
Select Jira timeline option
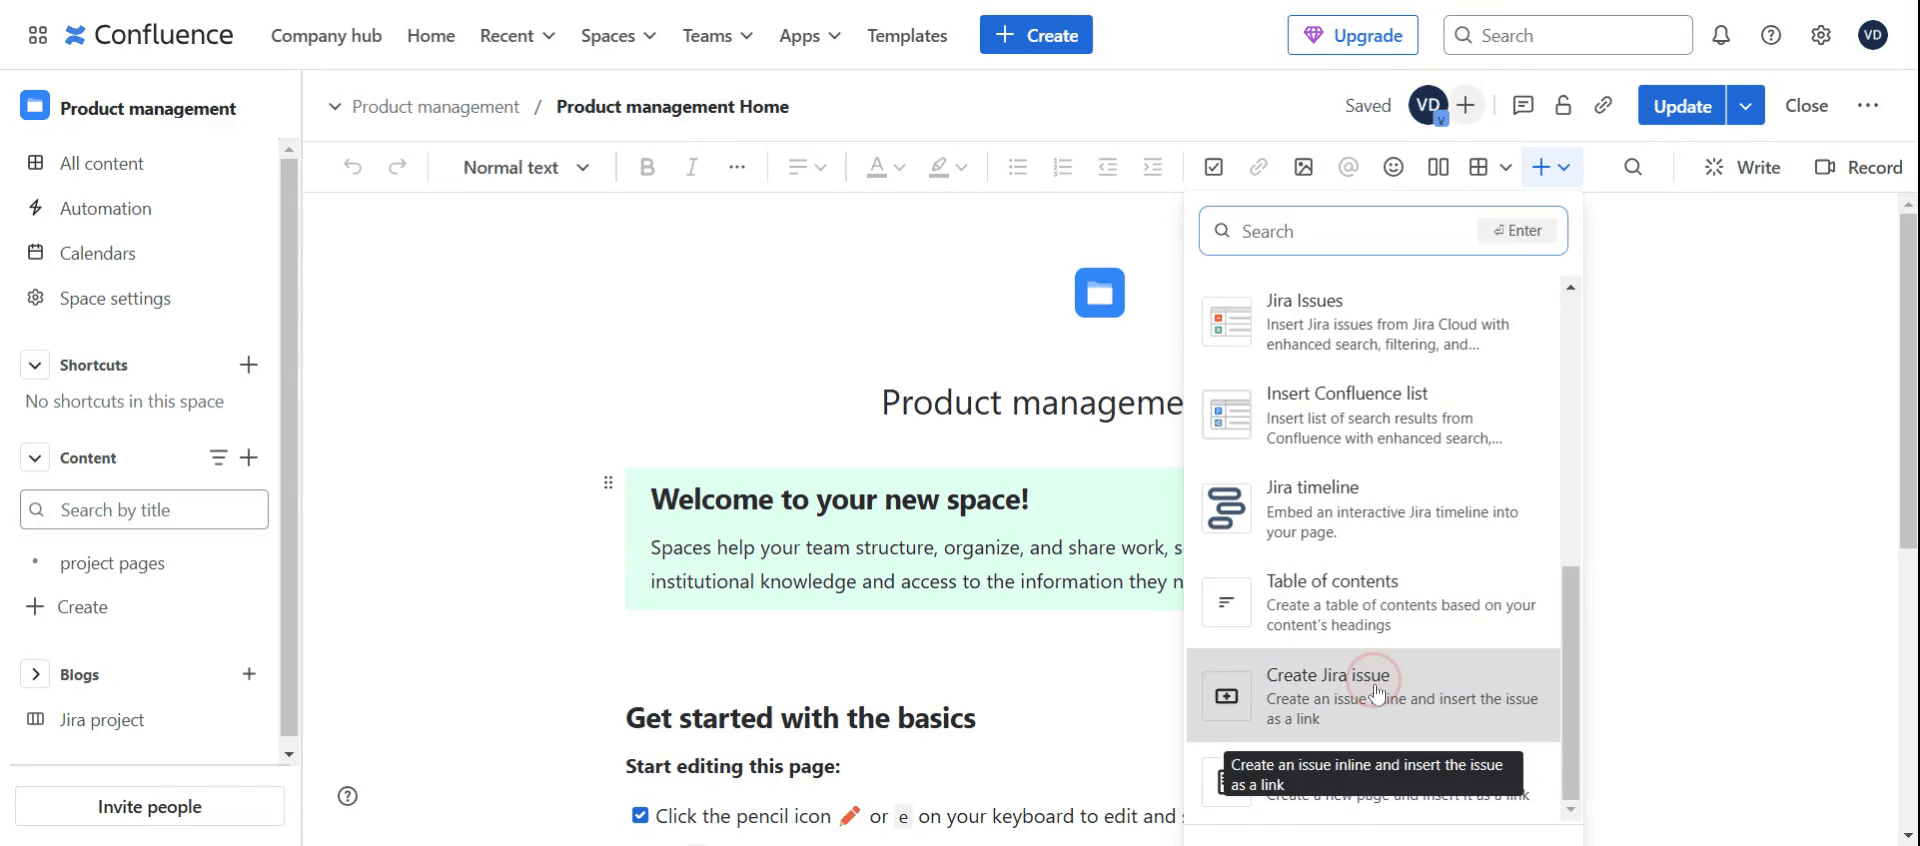(x=1373, y=508)
